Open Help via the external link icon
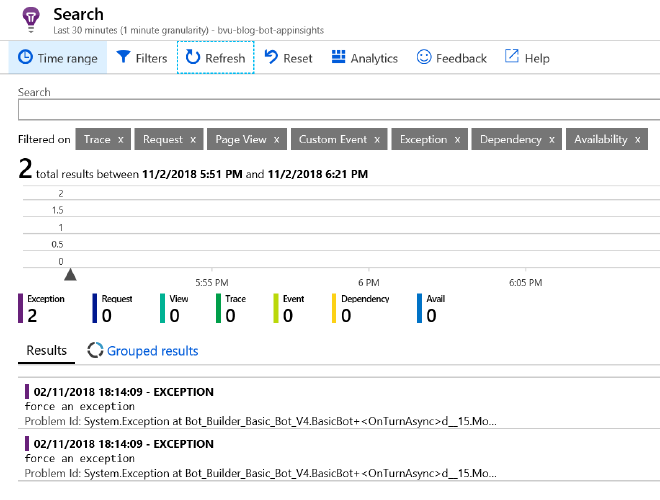The height and width of the screenshot is (500, 660). point(512,58)
